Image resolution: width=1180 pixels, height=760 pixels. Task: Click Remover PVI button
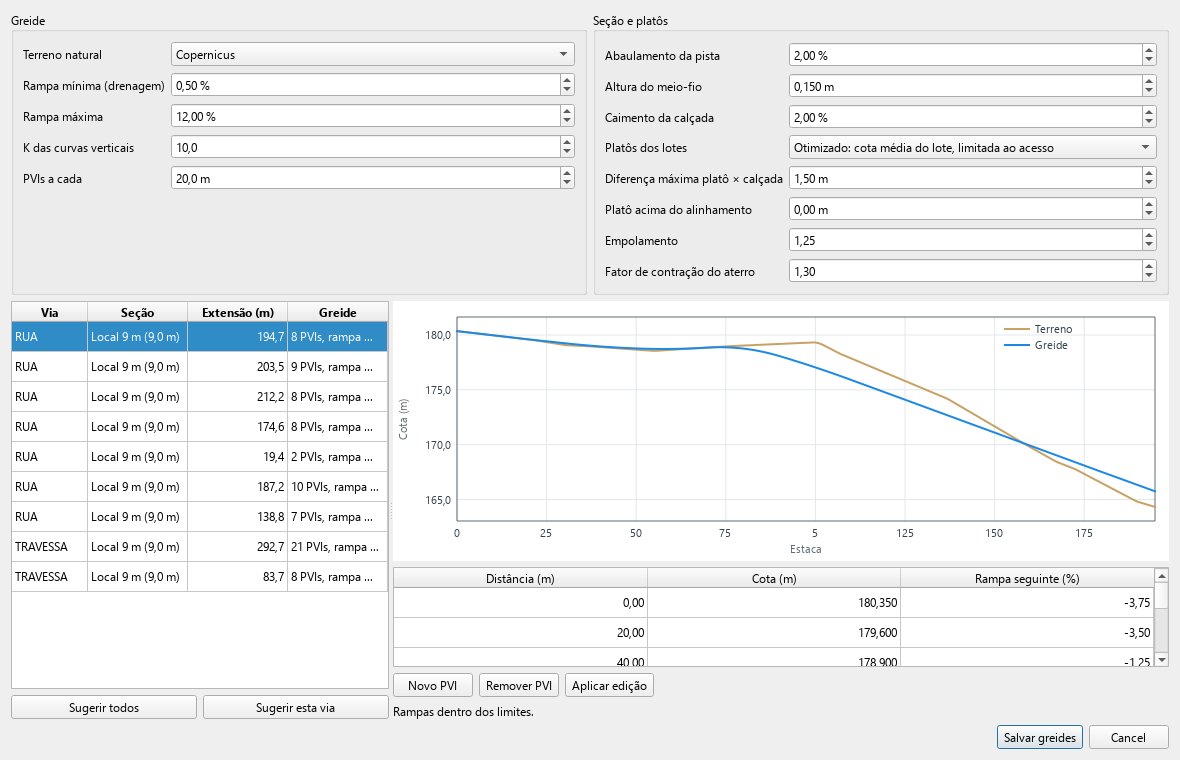click(x=519, y=686)
